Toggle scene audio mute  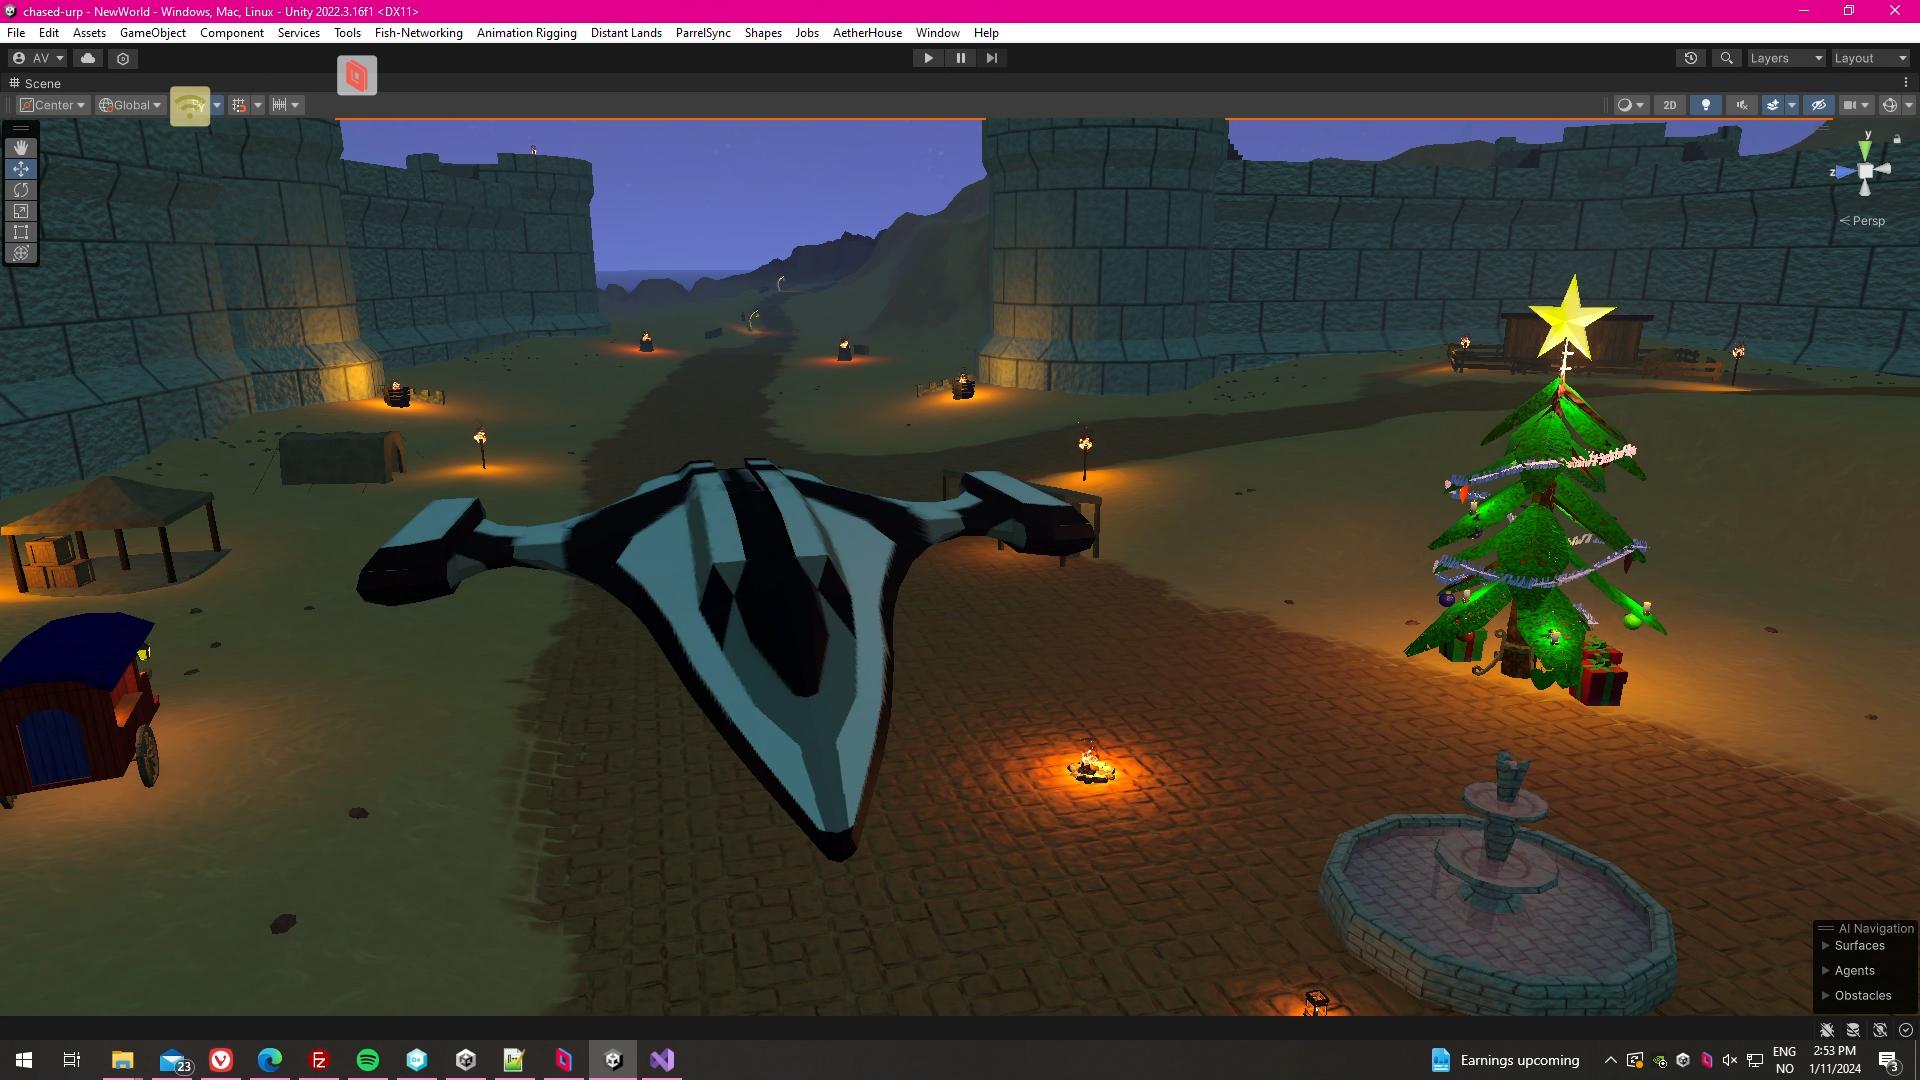[x=1742, y=105]
